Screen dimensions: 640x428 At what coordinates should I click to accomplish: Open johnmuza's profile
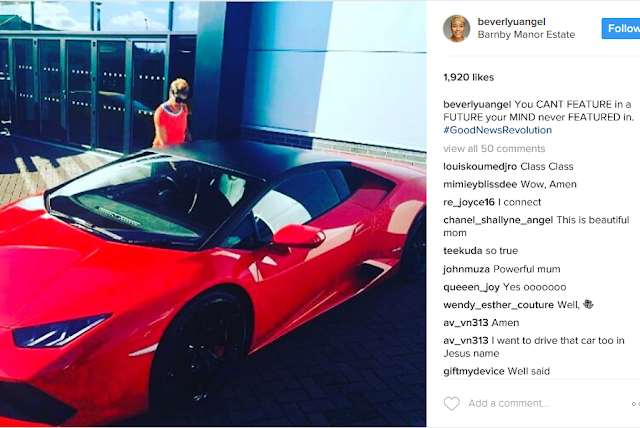[x=466, y=269]
